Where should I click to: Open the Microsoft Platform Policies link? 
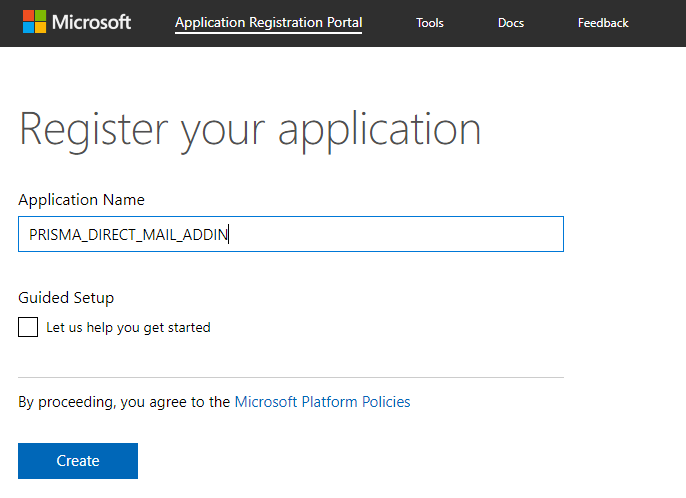pos(322,402)
